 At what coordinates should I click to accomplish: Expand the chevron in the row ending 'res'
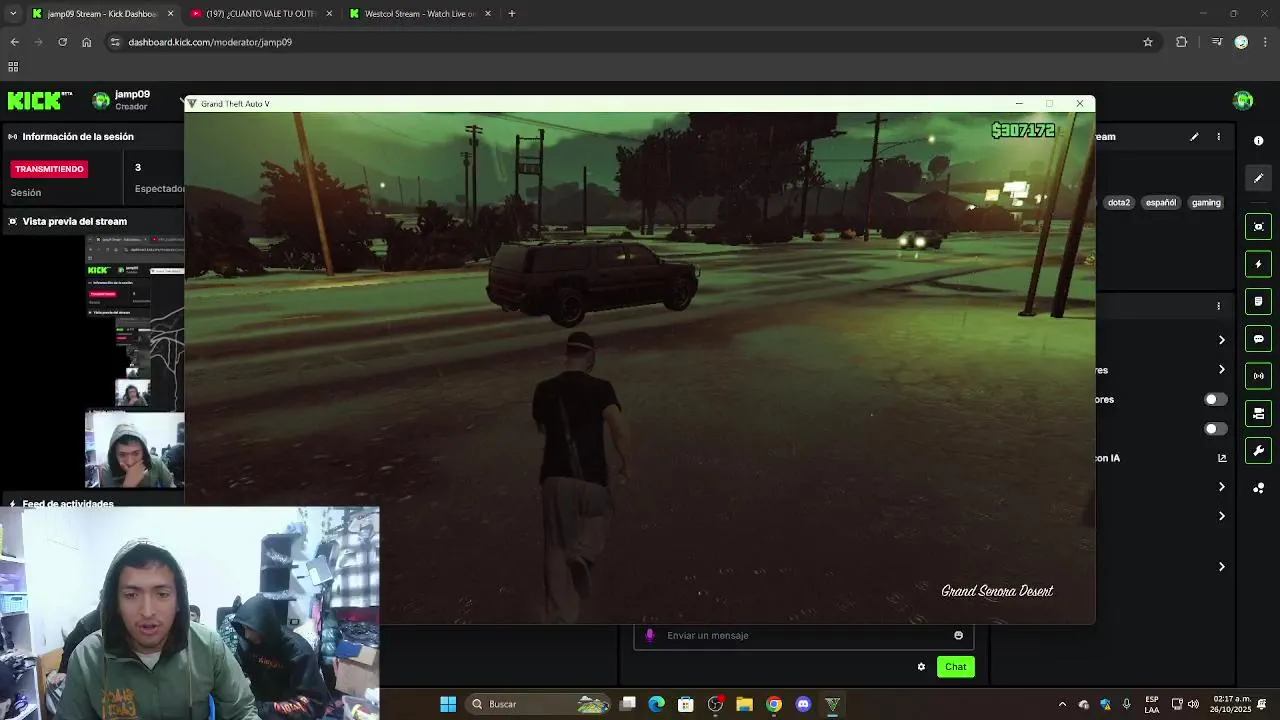coord(1221,369)
